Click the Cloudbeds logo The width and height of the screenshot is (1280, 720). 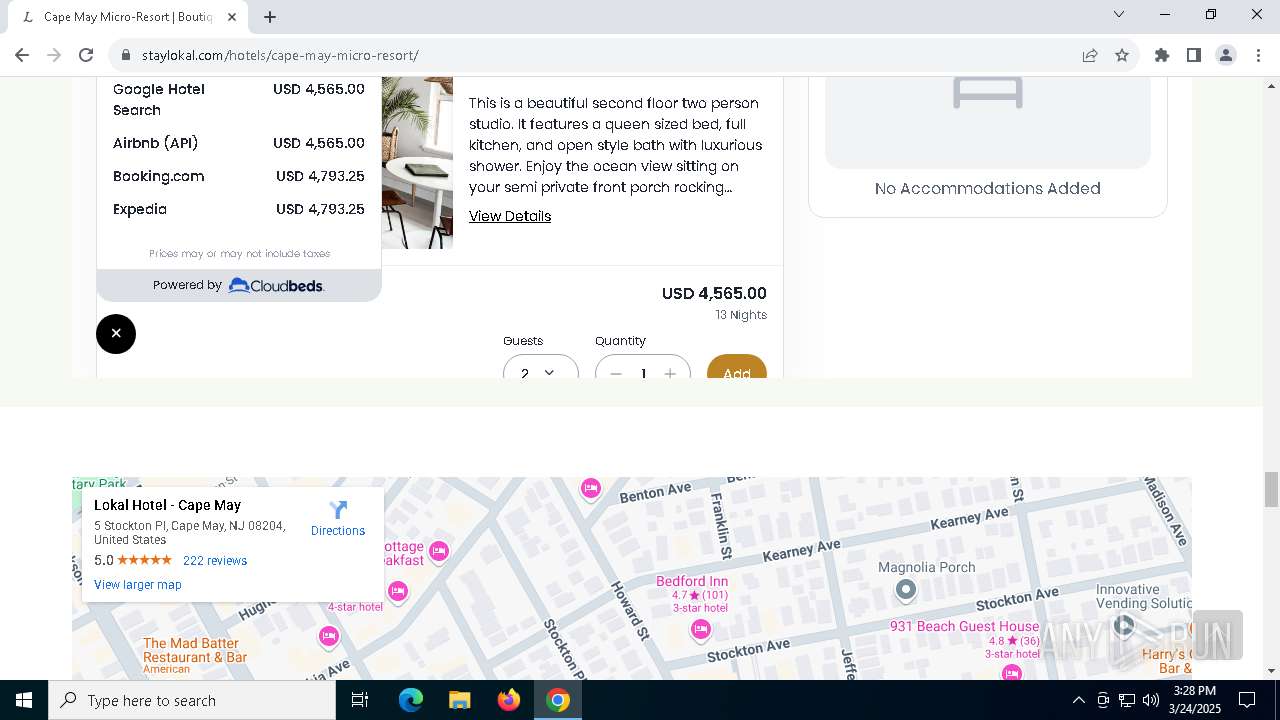276,285
